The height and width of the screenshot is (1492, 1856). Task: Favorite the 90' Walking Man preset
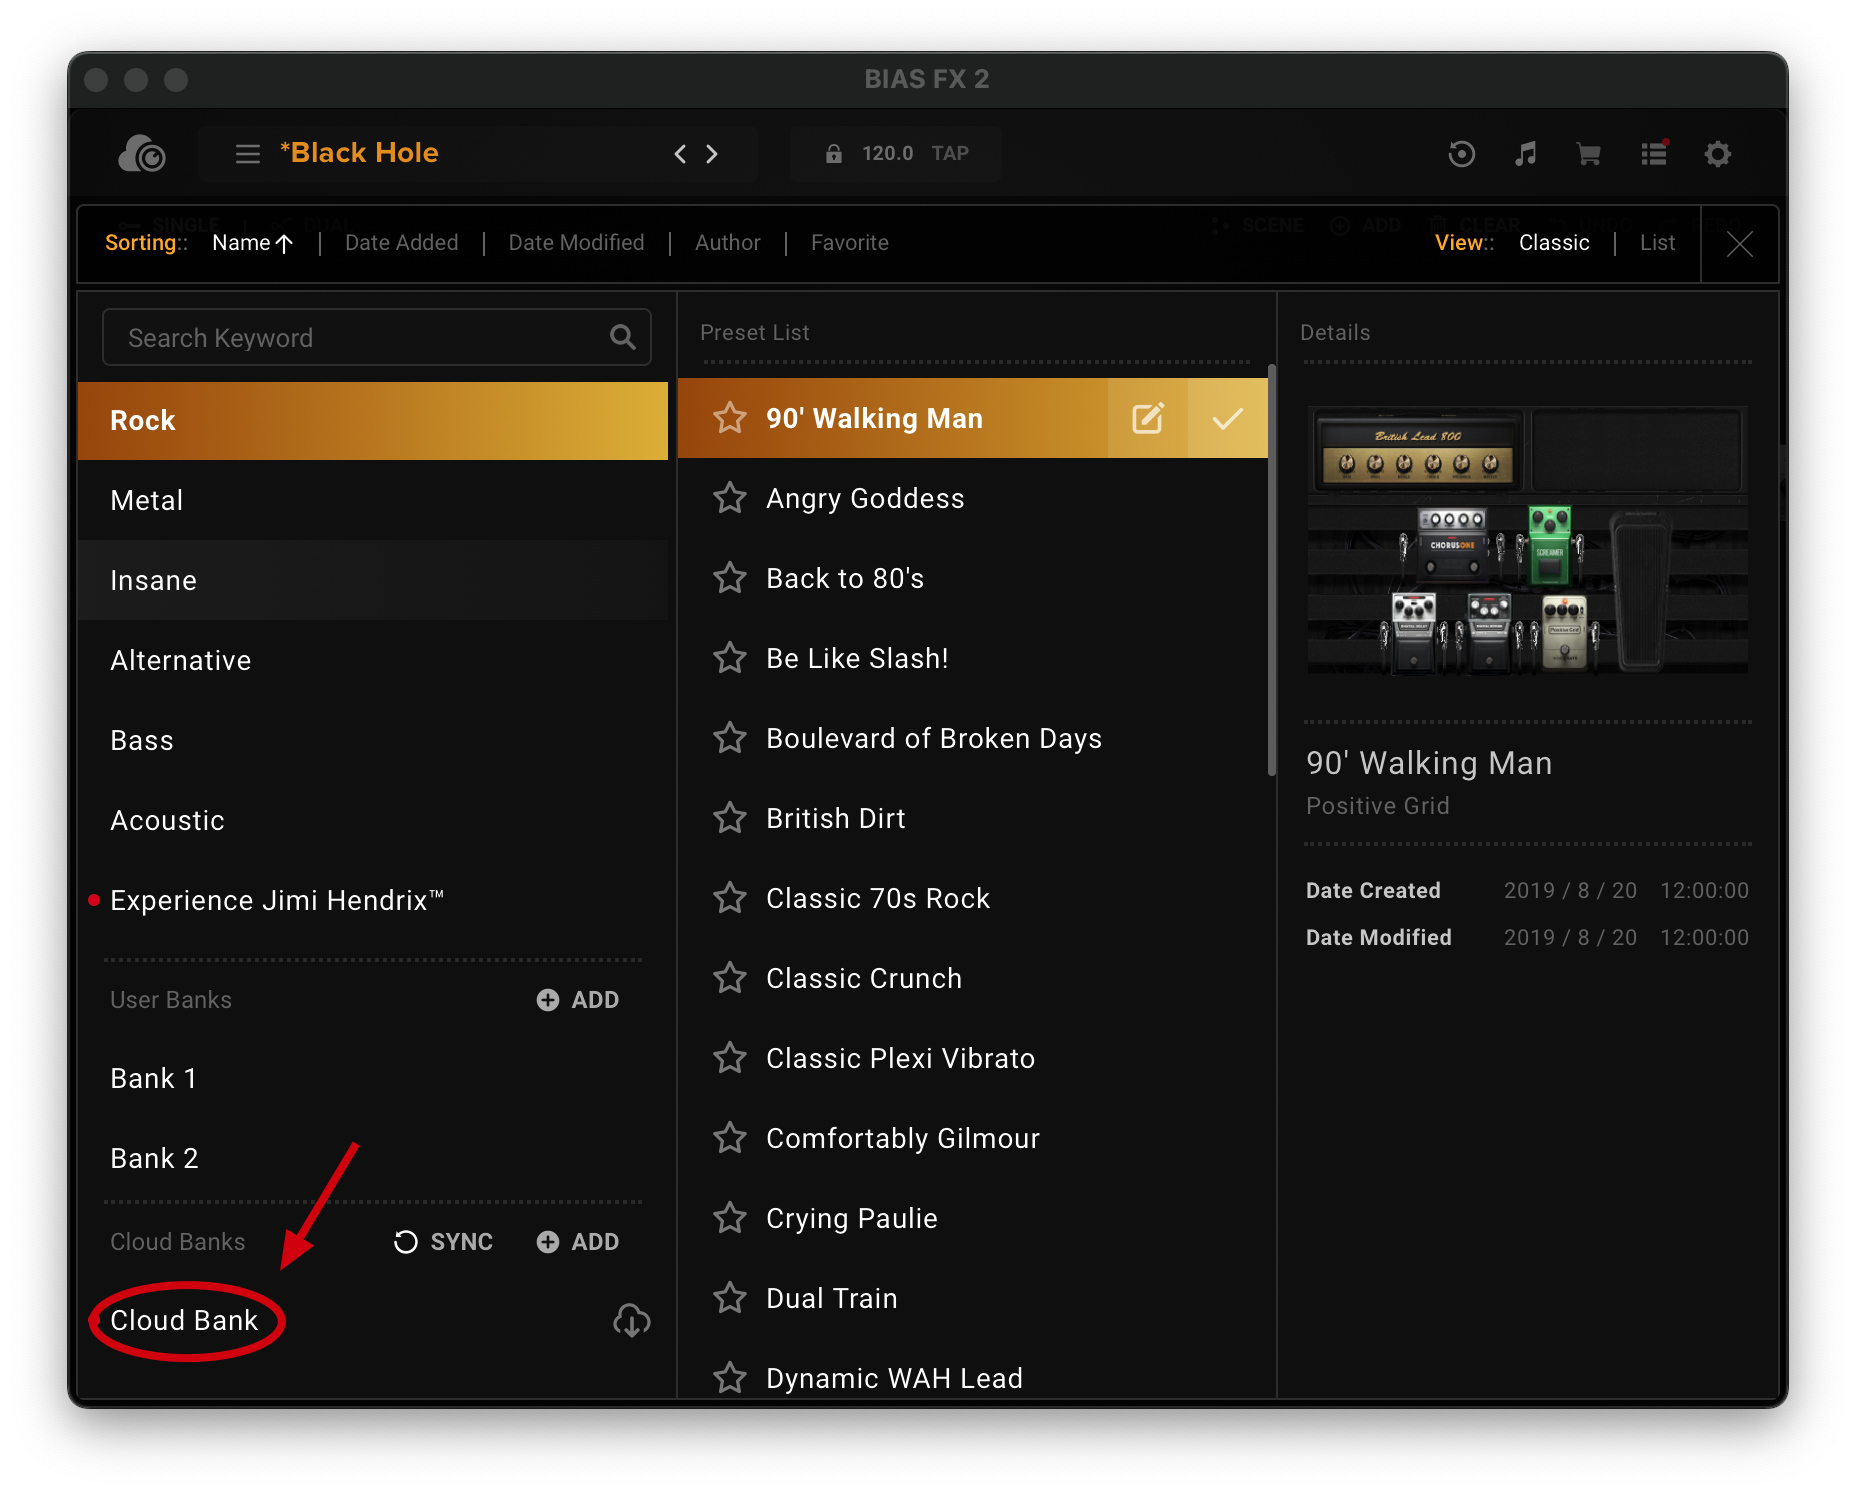tap(730, 418)
